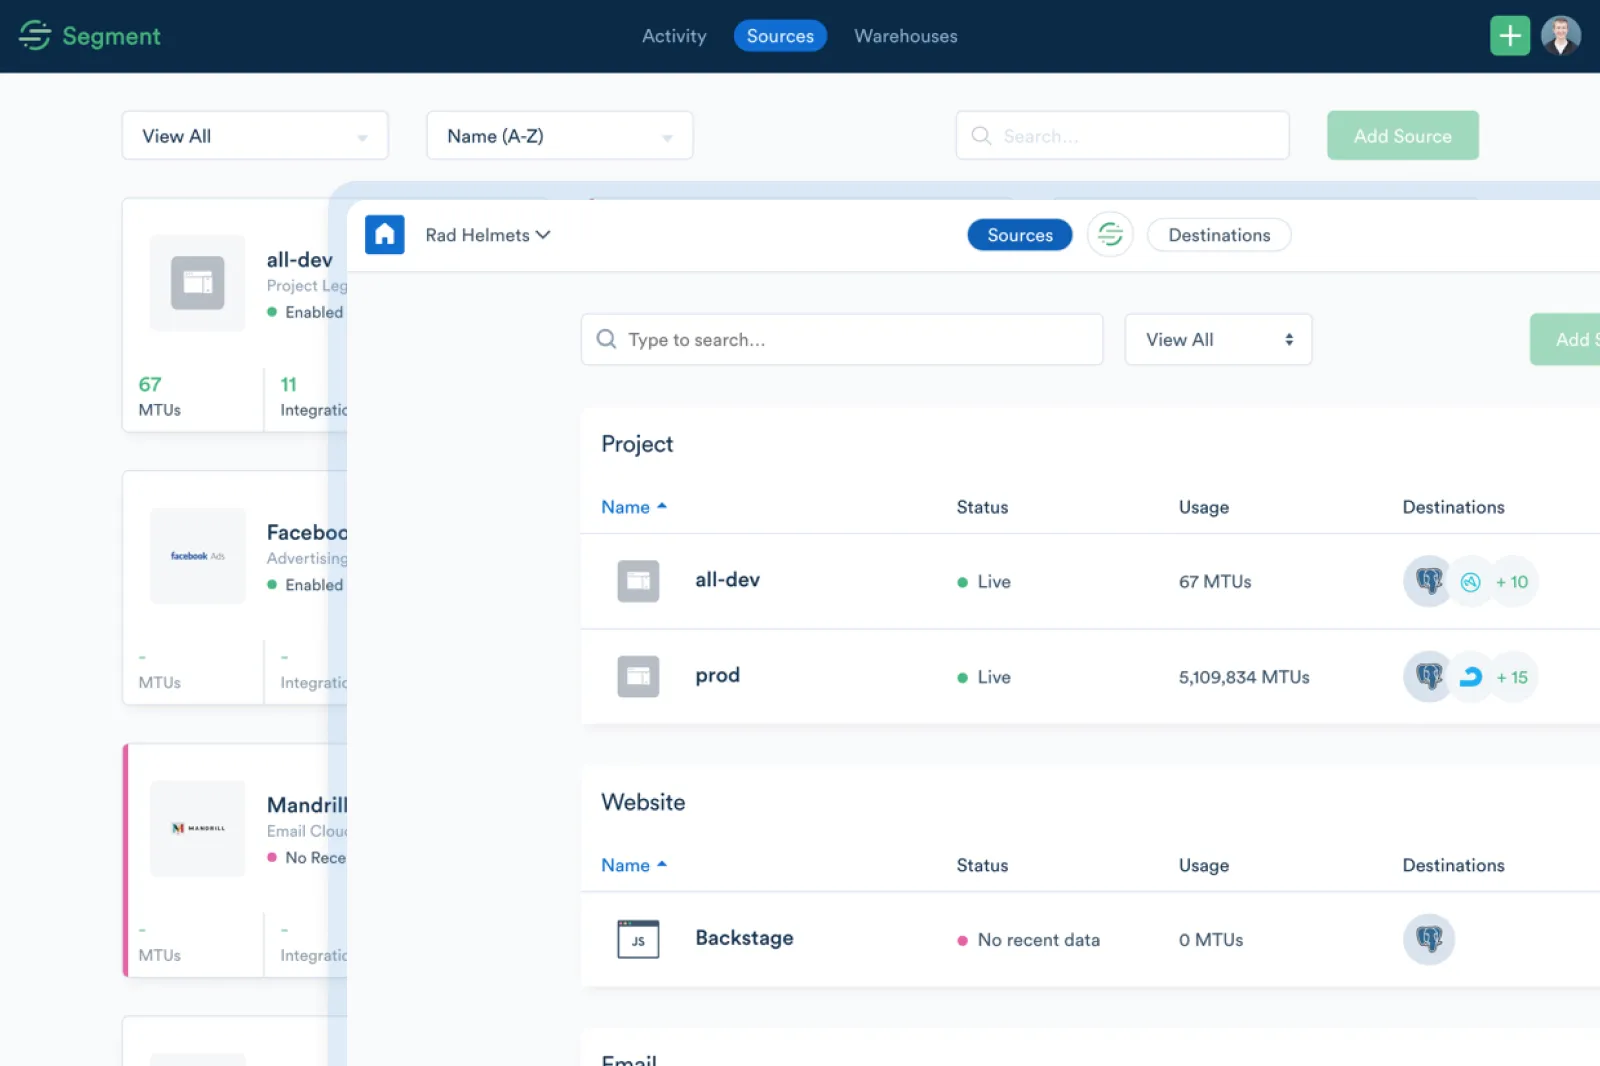Click the Postgres destination icon in prod row
The image size is (1600, 1066).
coord(1429,677)
